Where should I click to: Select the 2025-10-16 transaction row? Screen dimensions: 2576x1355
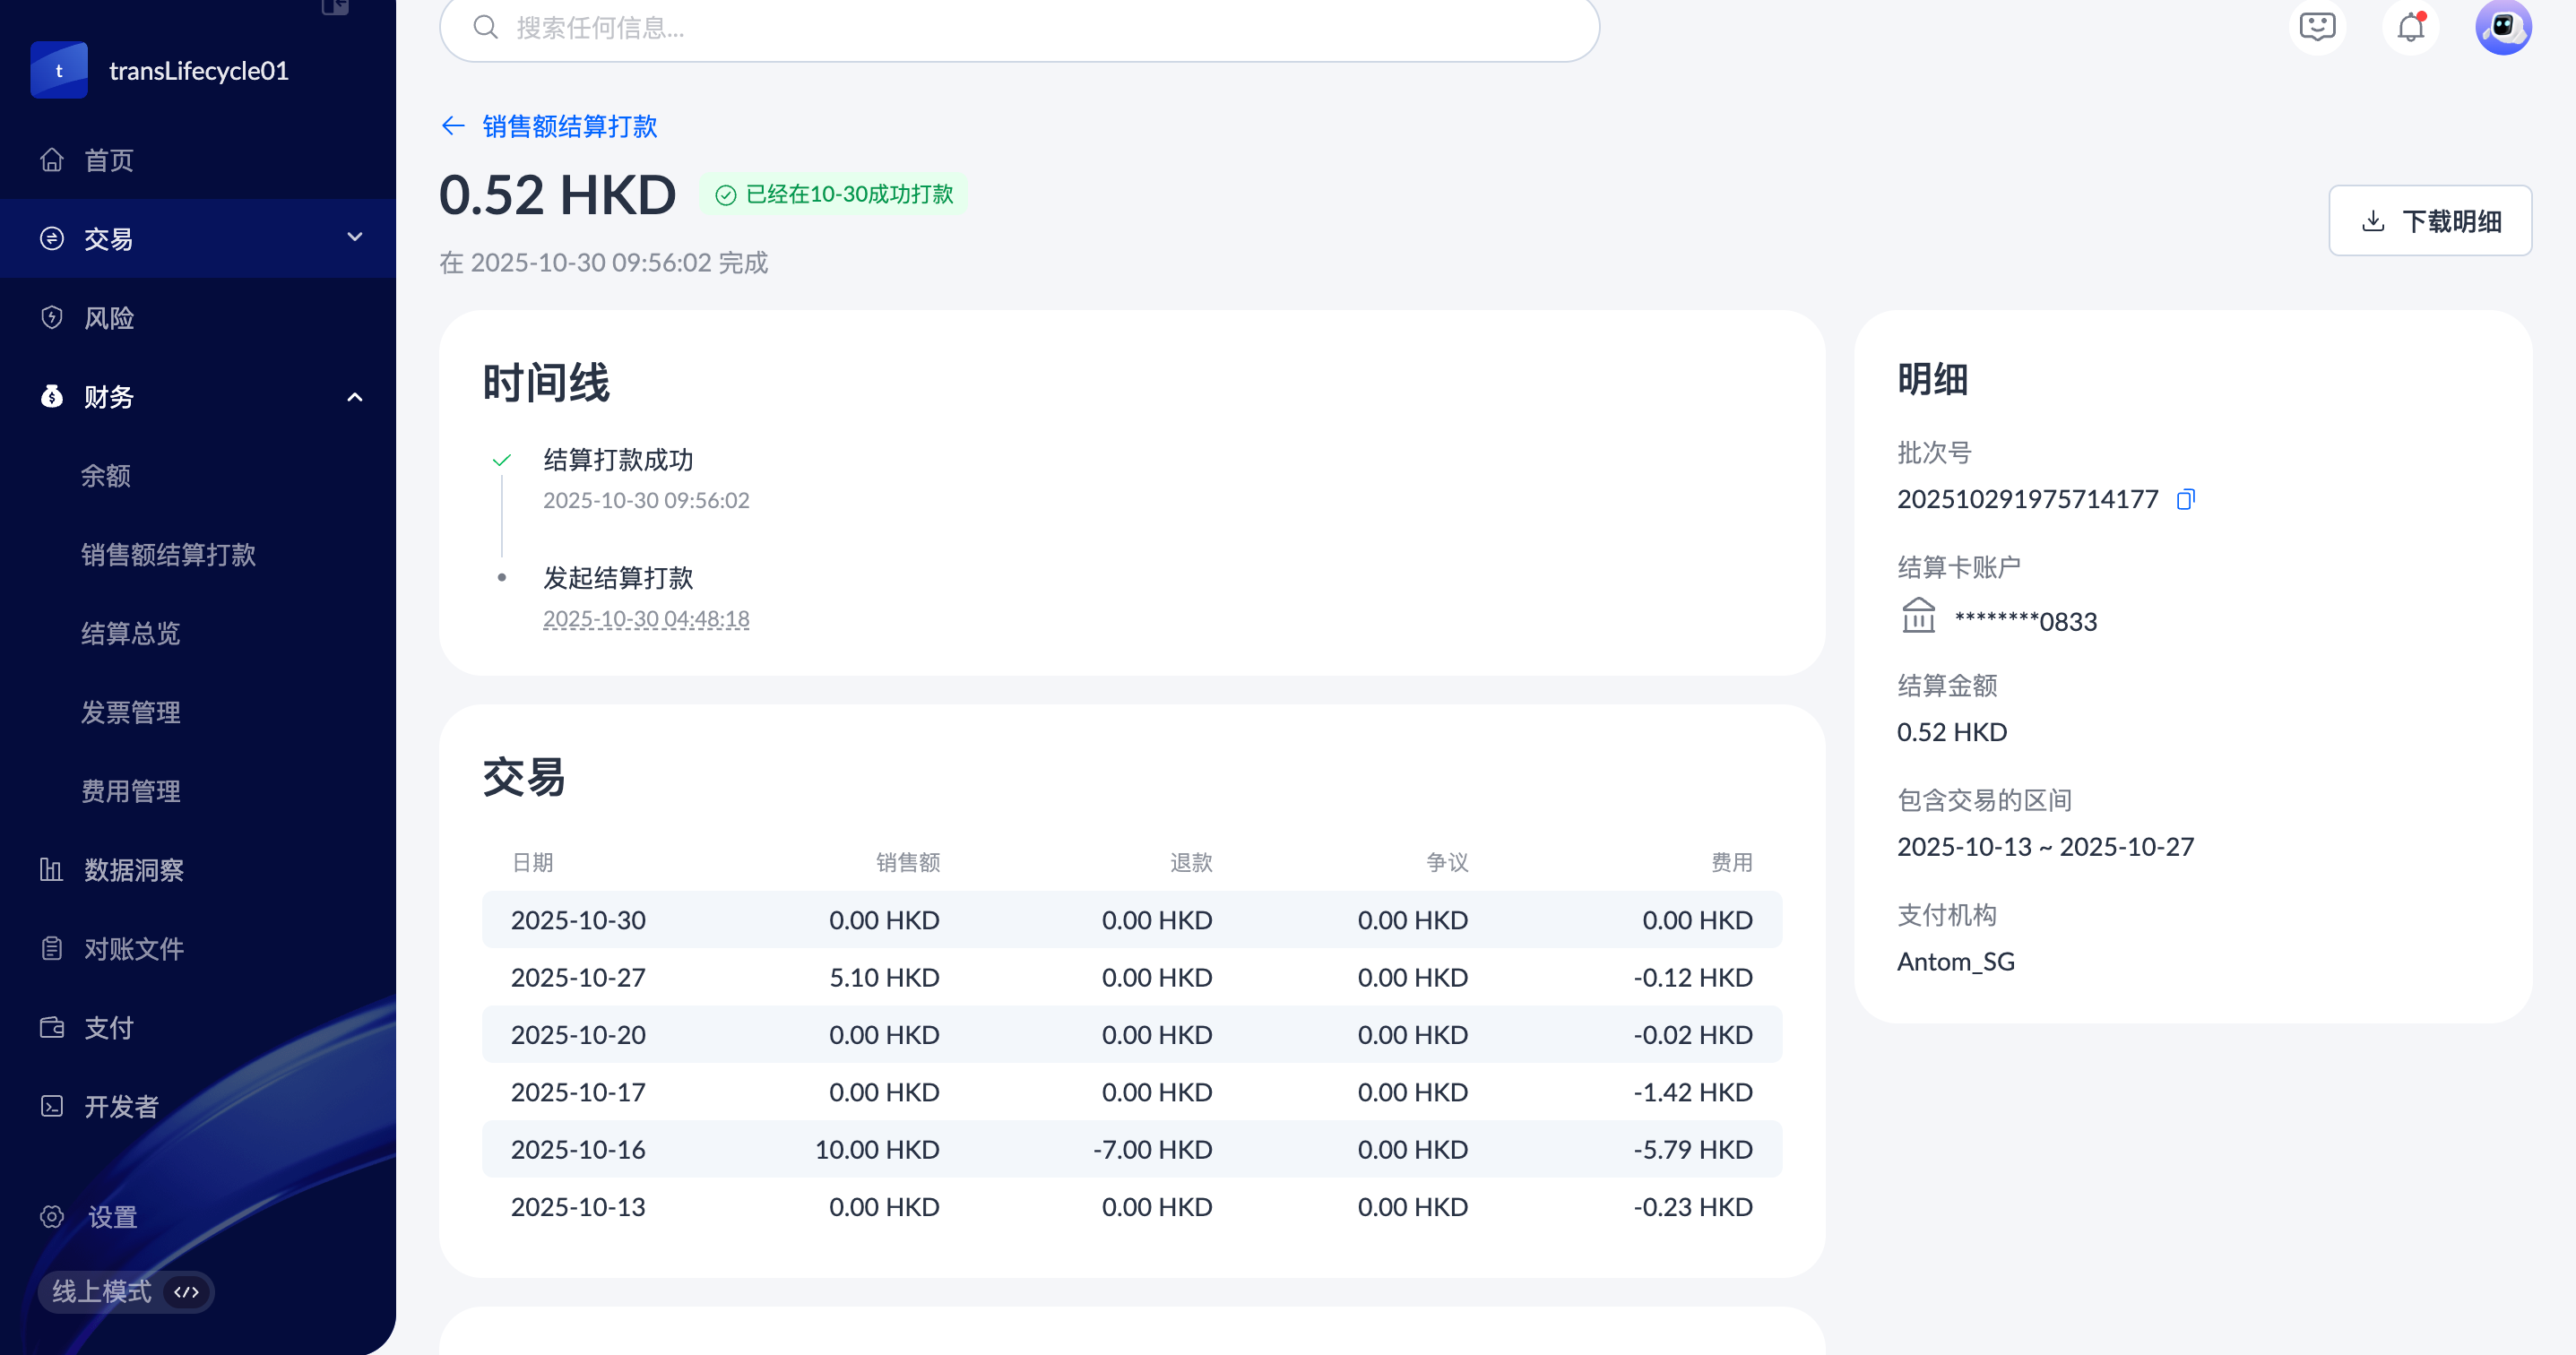[1131, 1149]
